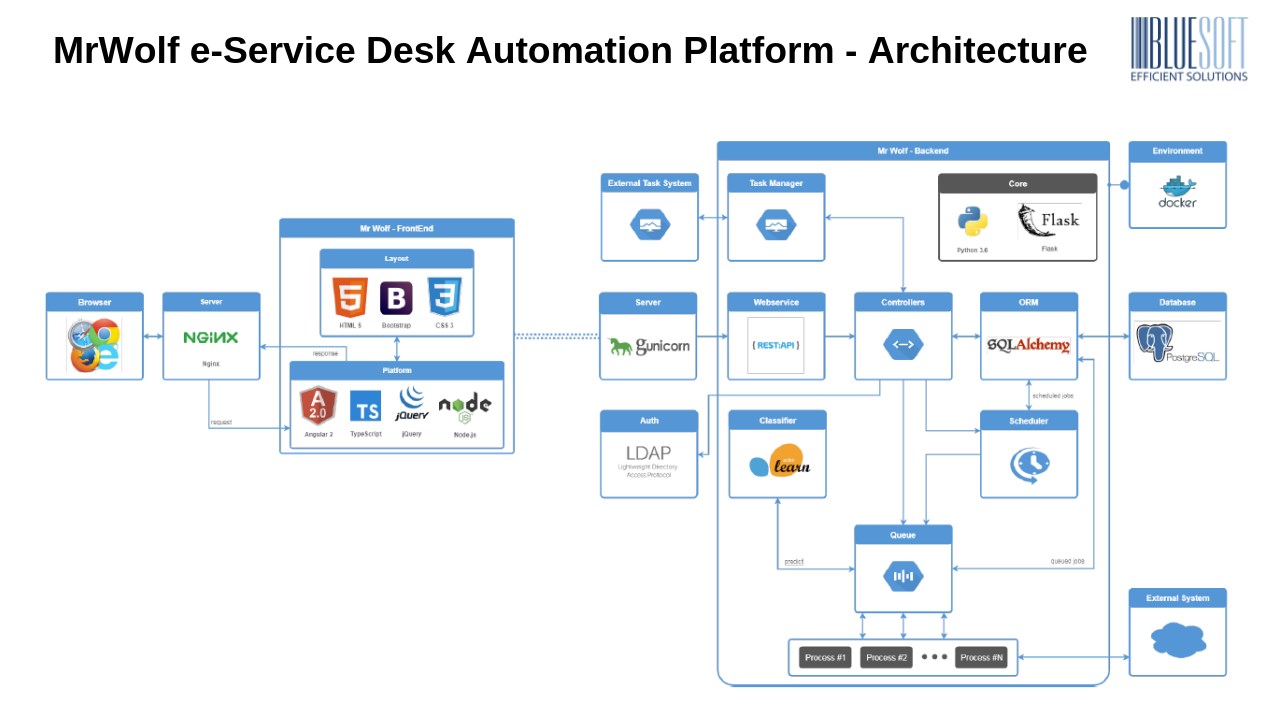Click the Process #1 box

pos(825,658)
